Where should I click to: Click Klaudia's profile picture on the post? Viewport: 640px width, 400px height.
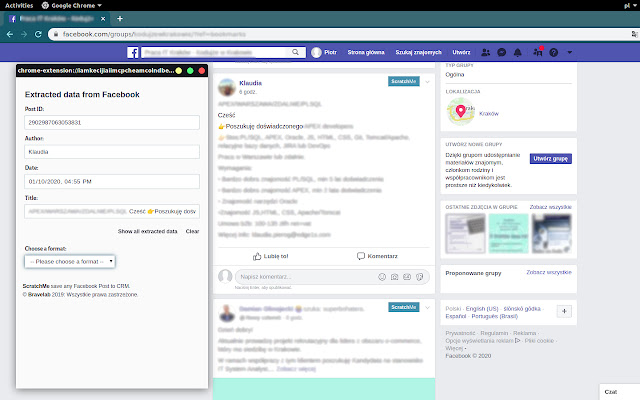(227, 87)
